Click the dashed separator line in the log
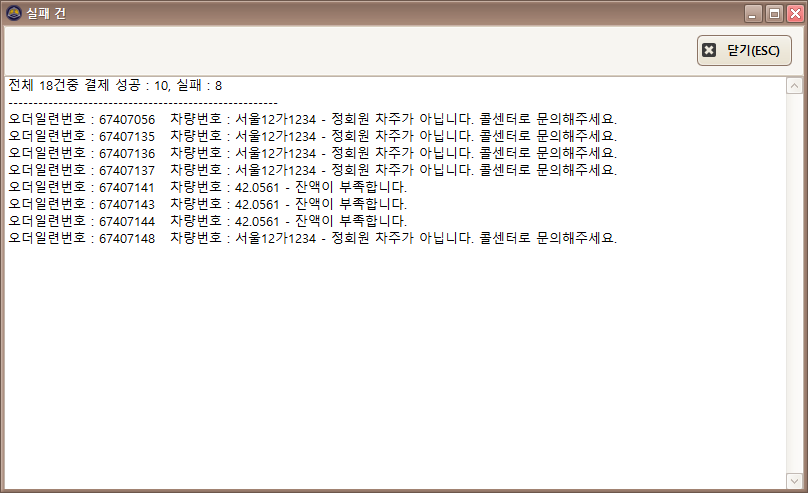This screenshot has width=808, height=493. (142, 102)
